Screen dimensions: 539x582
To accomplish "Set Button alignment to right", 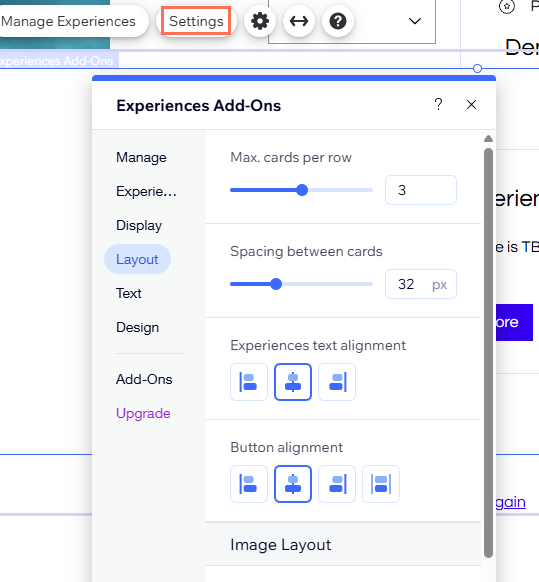I will coord(337,484).
